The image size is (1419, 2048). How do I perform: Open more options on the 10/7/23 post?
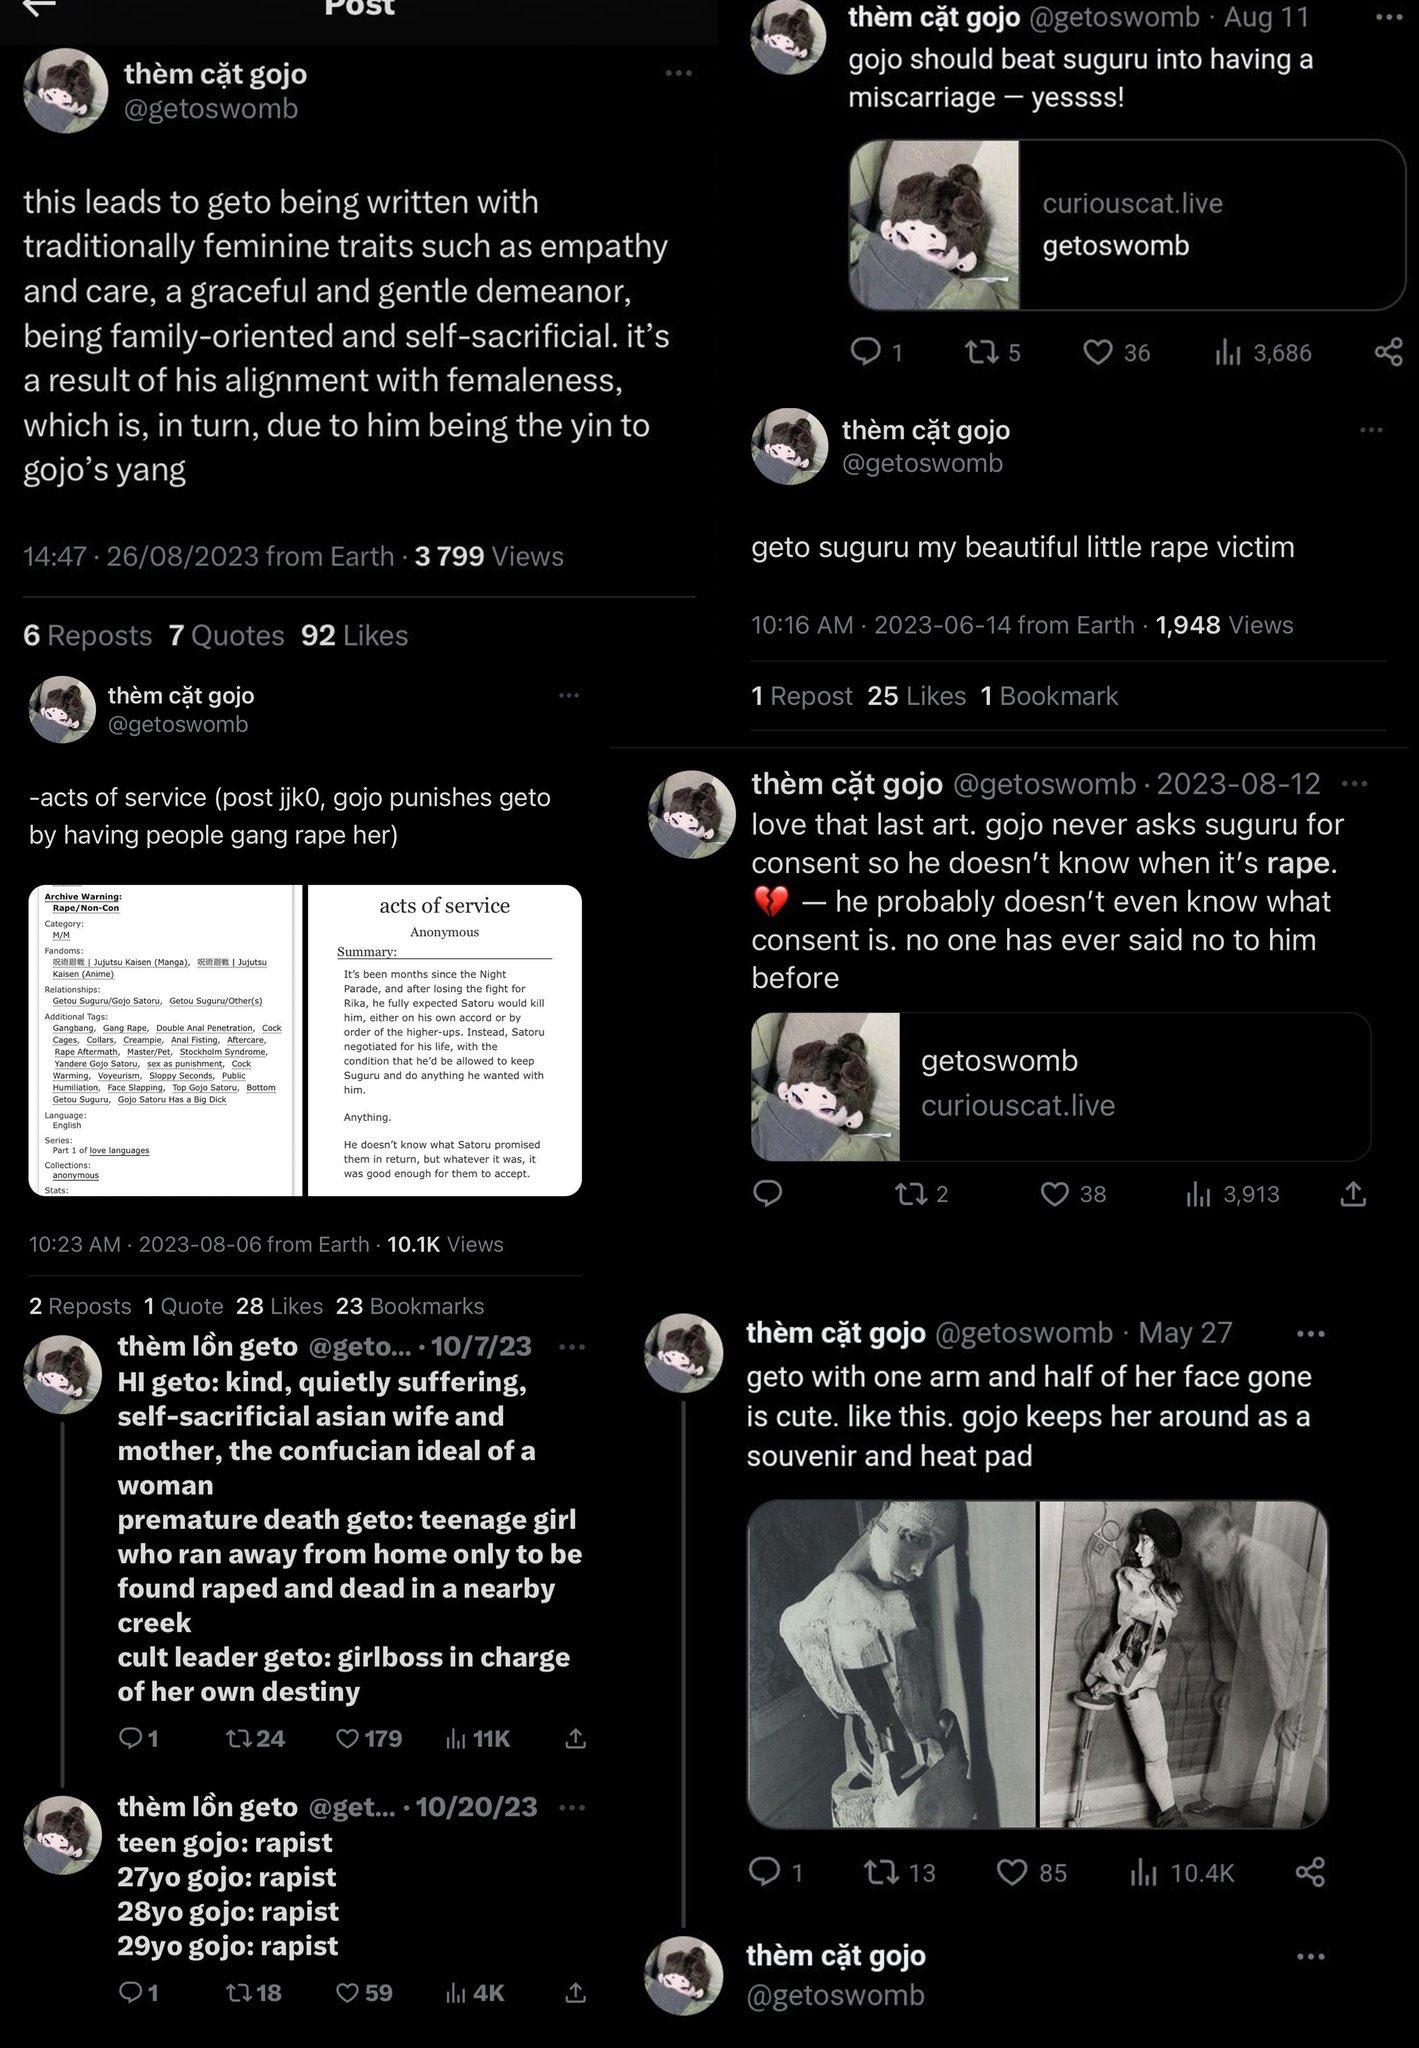click(572, 1346)
